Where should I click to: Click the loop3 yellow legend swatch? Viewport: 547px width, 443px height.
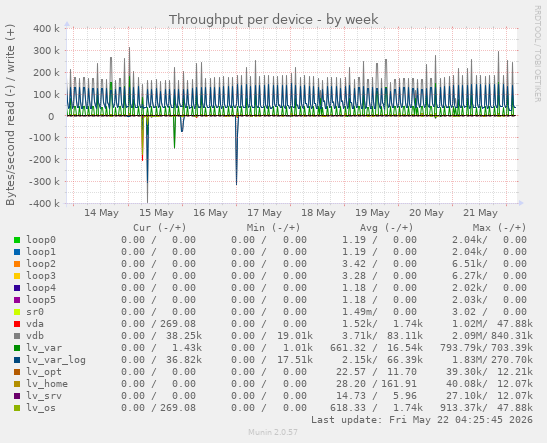(x=17, y=276)
